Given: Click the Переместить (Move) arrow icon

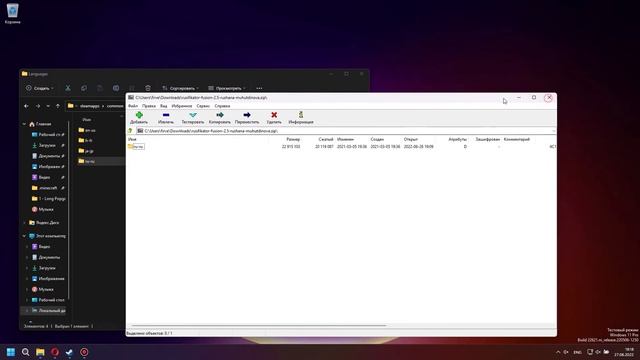Looking at the screenshot, I should tap(247, 115).
